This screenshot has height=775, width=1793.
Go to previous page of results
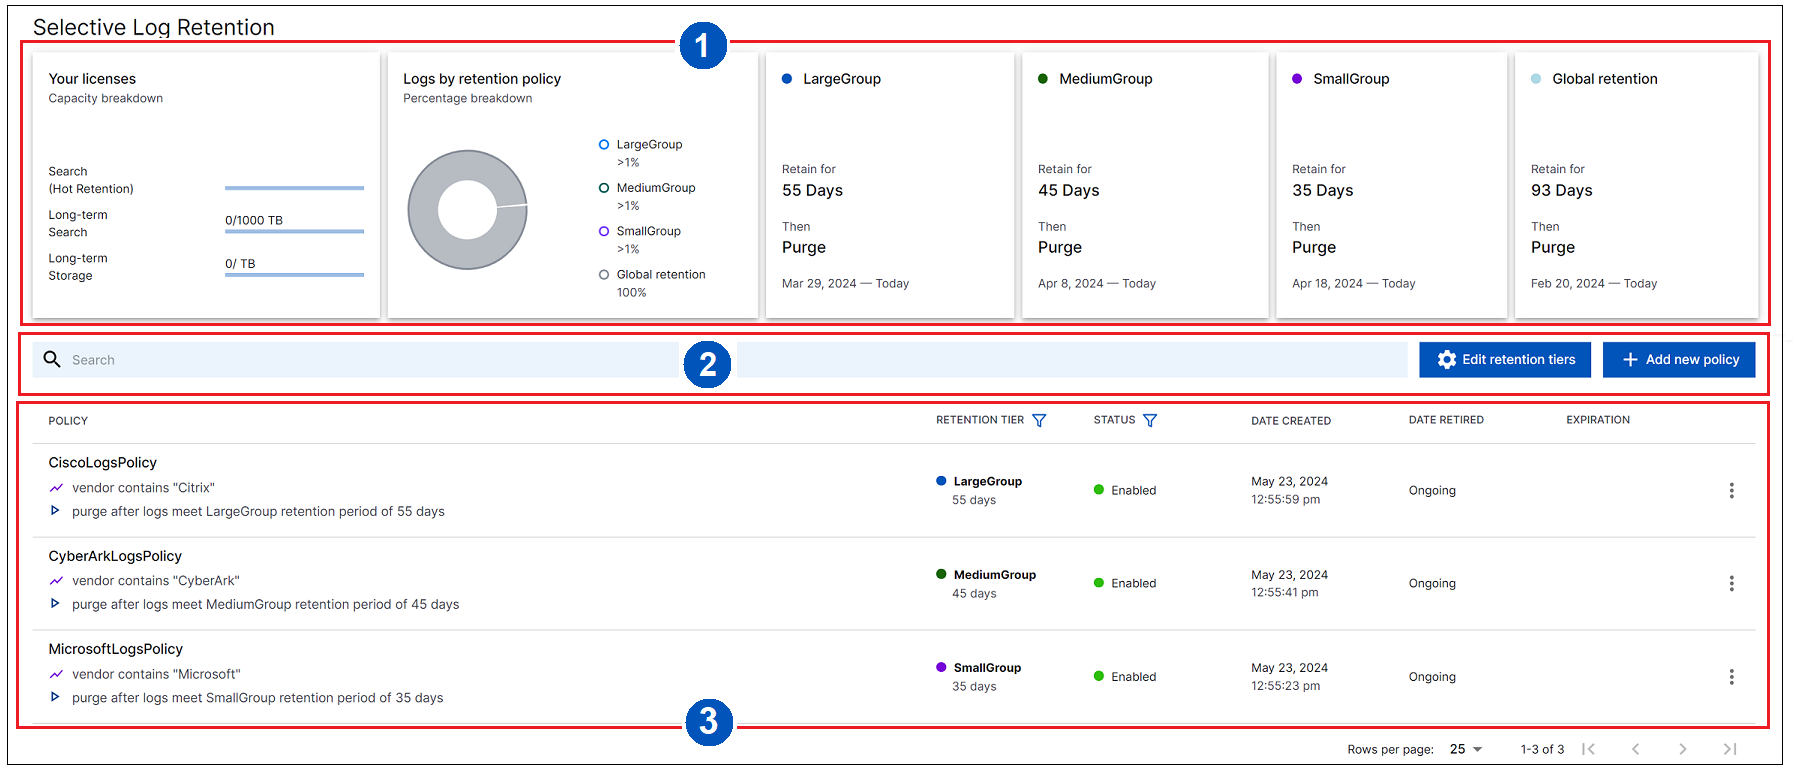tap(1635, 749)
